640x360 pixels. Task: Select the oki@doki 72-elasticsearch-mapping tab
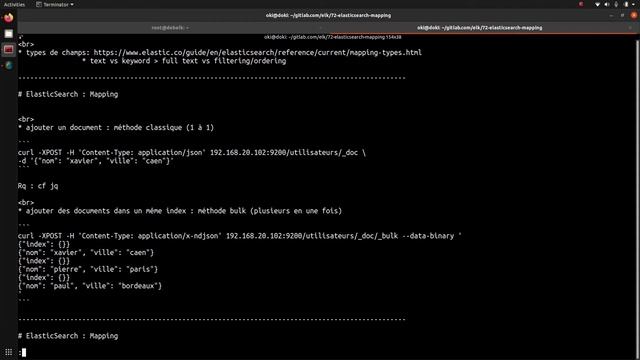point(480,28)
